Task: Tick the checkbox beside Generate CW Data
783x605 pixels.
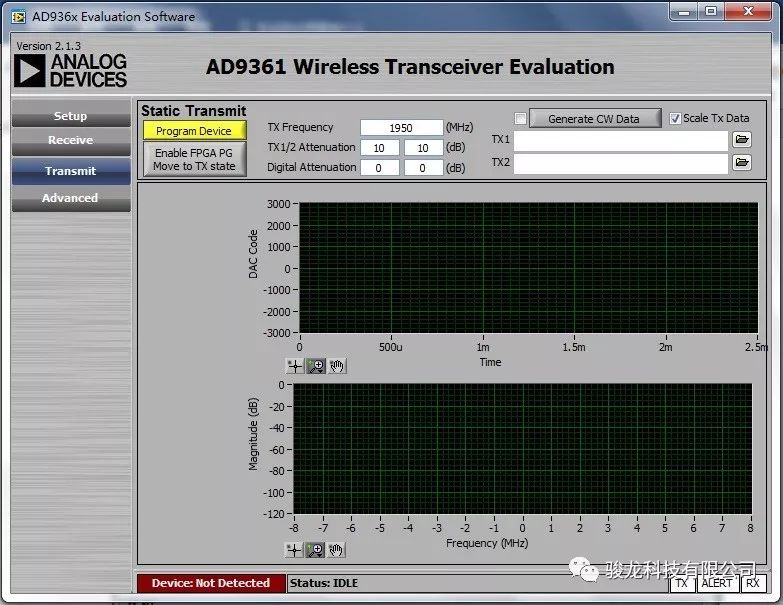Action: click(x=520, y=119)
